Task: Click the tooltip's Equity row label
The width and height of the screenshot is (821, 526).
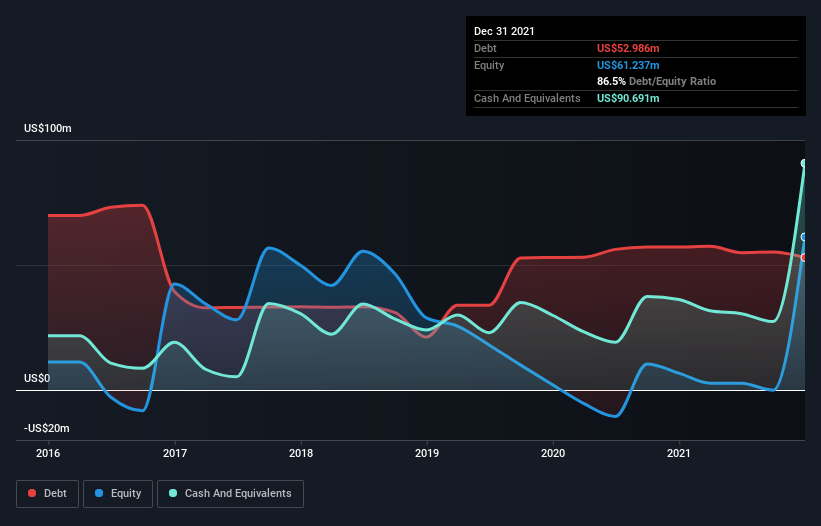Action: click(489, 65)
